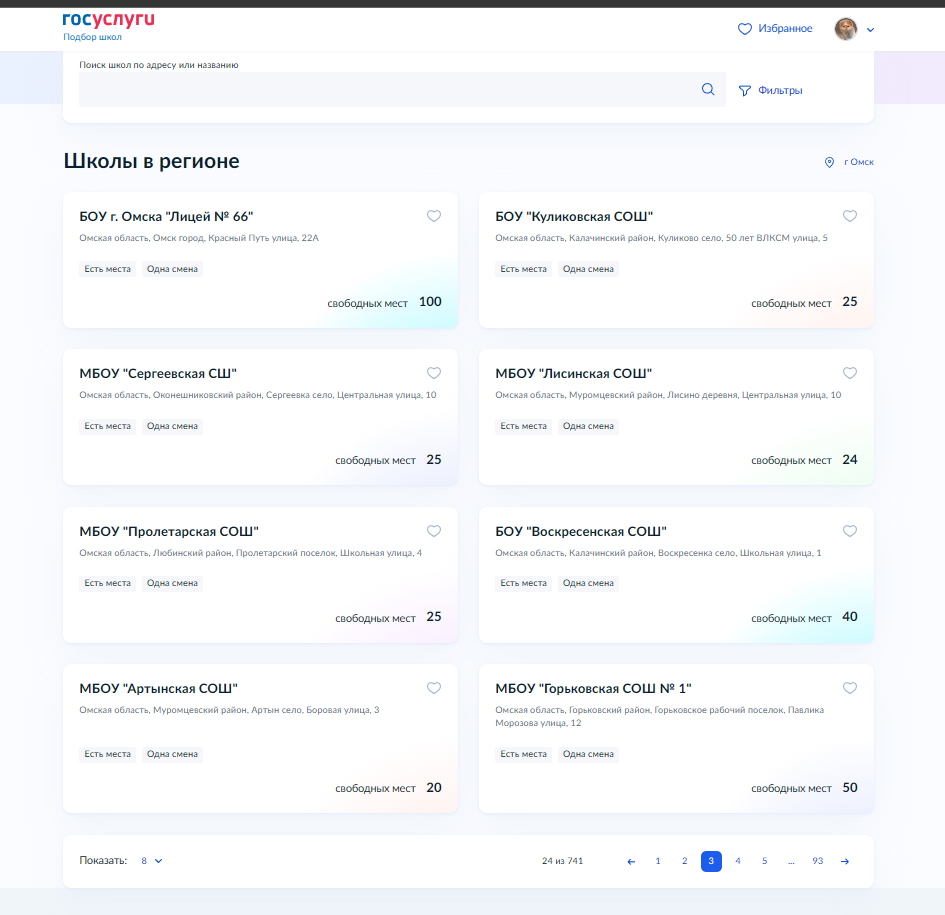The image size is (945, 915).
Task: Open the user profile avatar
Action: [846, 29]
